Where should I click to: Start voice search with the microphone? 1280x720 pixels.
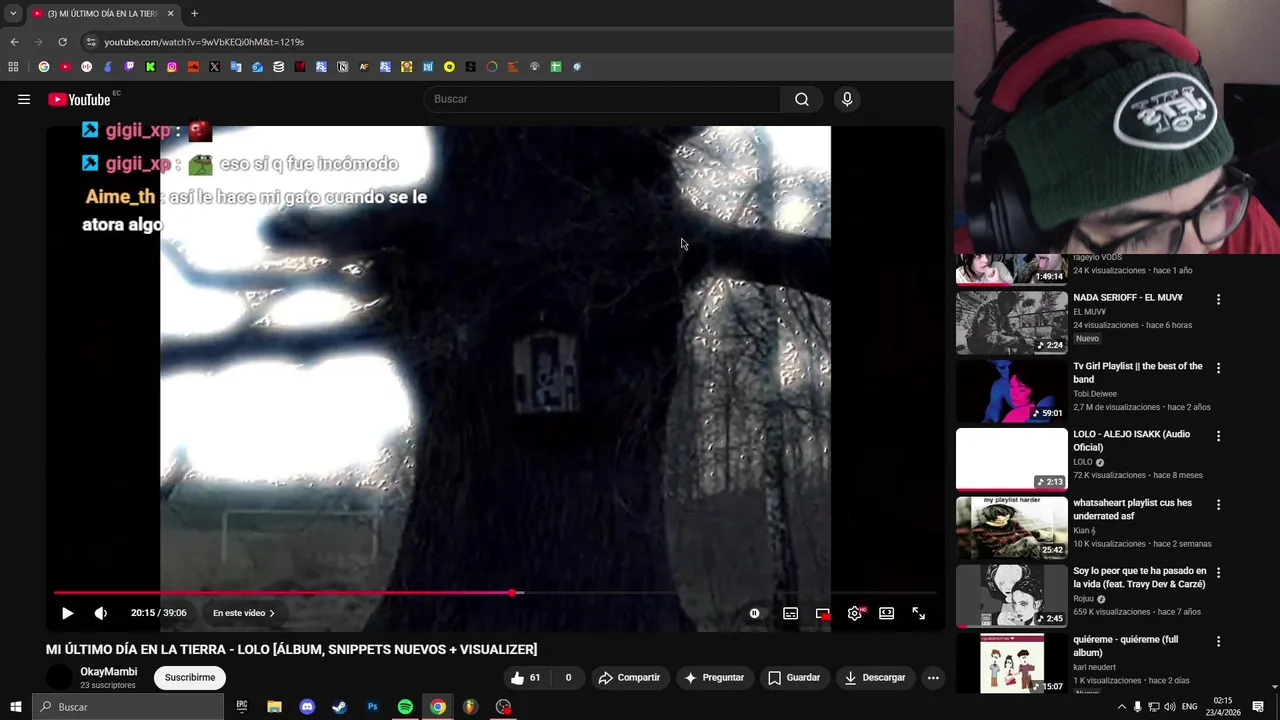tap(847, 99)
